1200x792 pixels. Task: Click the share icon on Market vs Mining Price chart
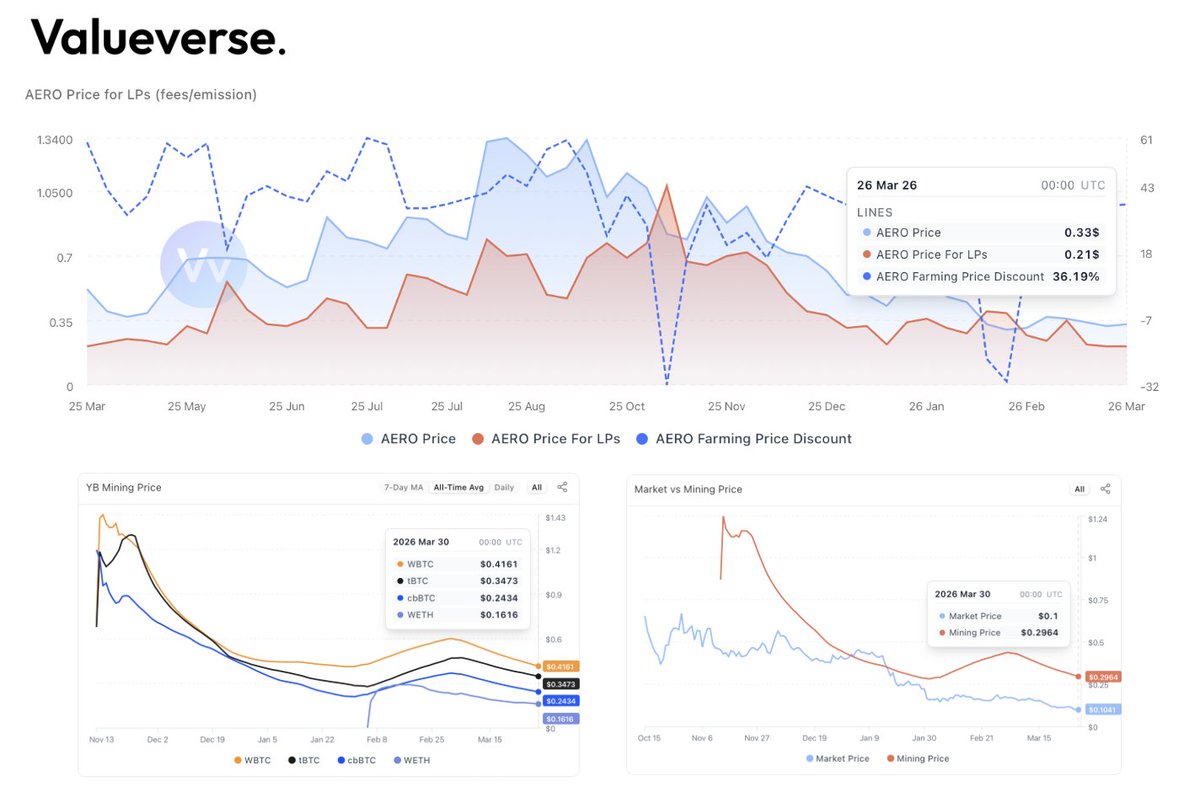coord(1105,489)
